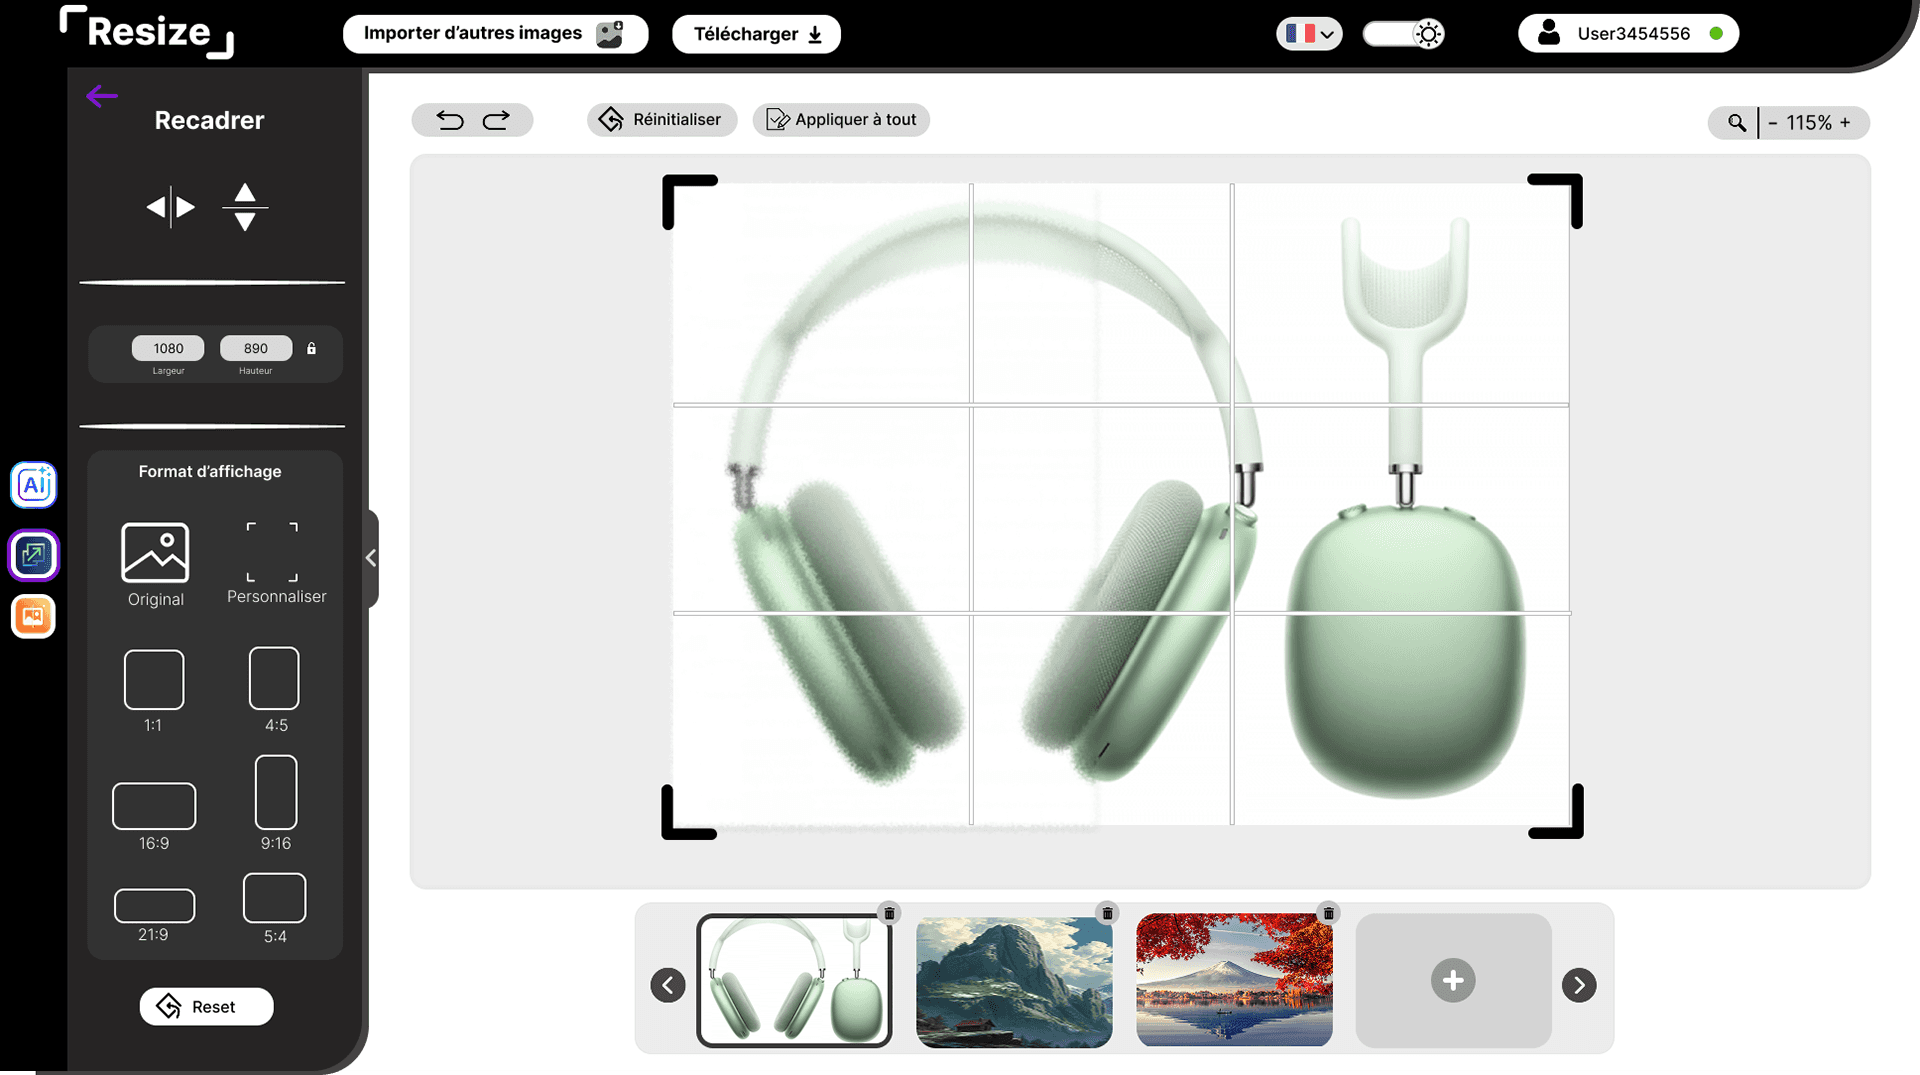This screenshot has width=1920, height=1075.
Task: Go to previous thumbnails
Action: coord(668,985)
